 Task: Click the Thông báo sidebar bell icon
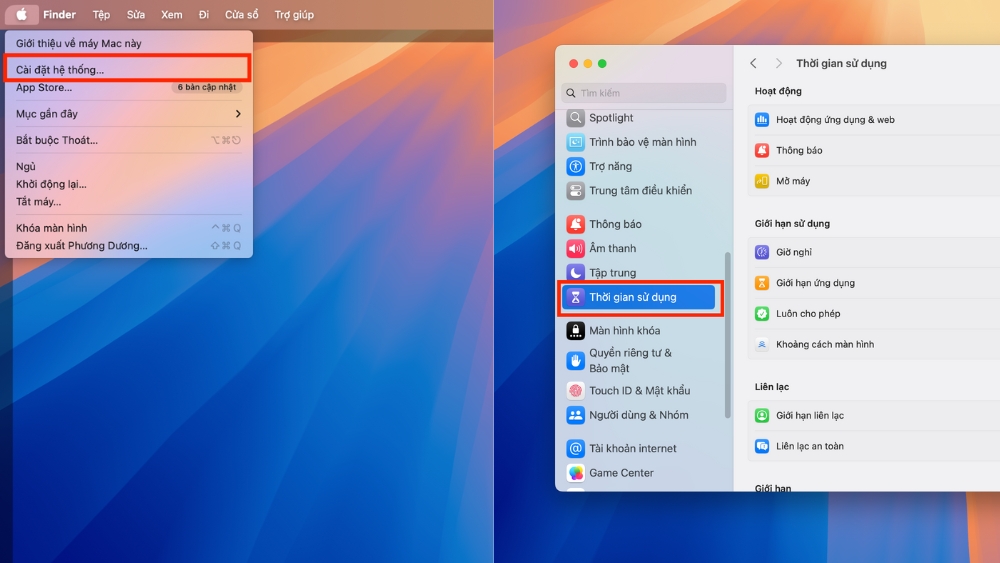[575, 224]
